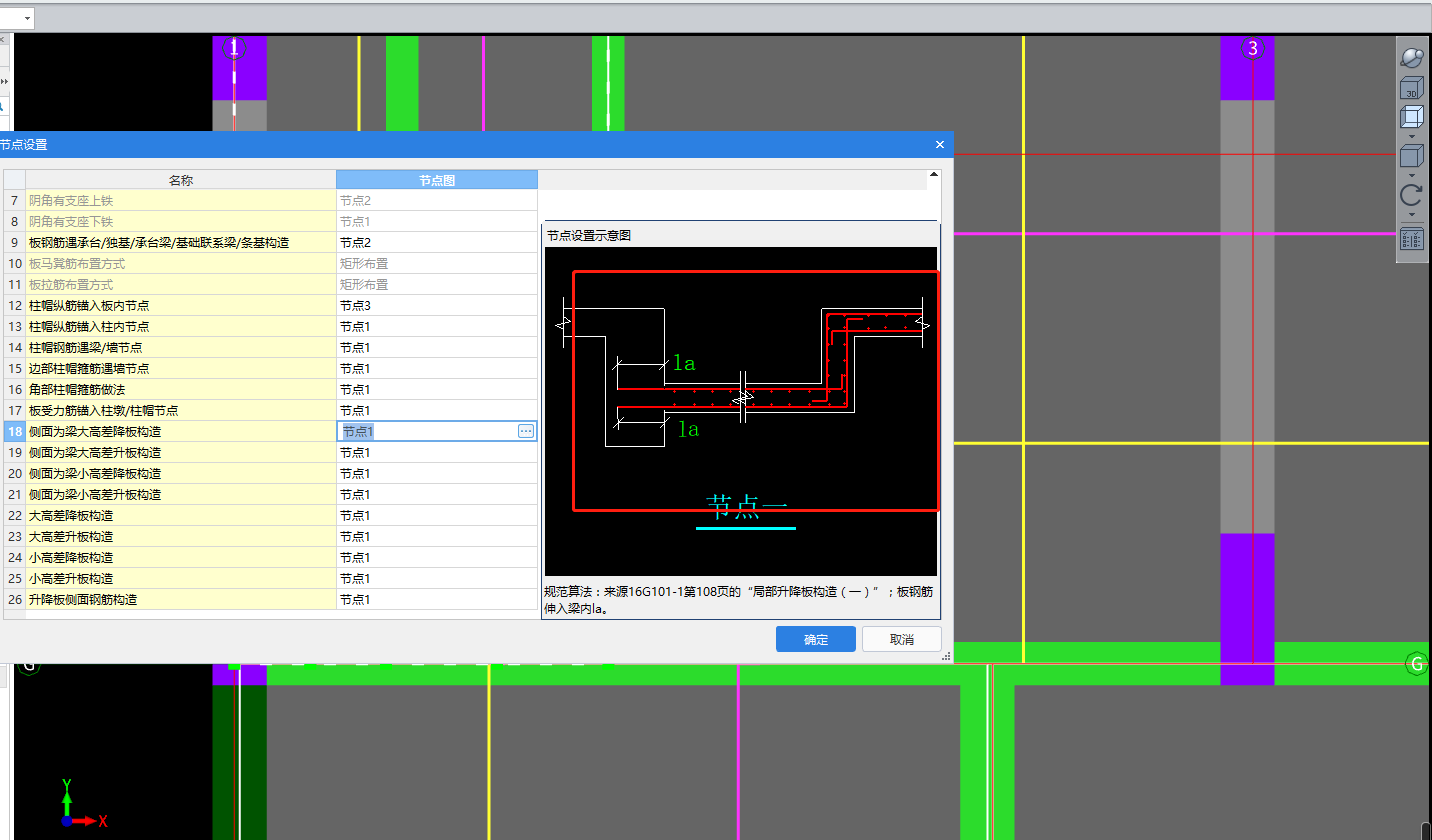Confirm with the 确定 button
Image resolution: width=1432 pixels, height=840 pixels.
click(816, 639)
